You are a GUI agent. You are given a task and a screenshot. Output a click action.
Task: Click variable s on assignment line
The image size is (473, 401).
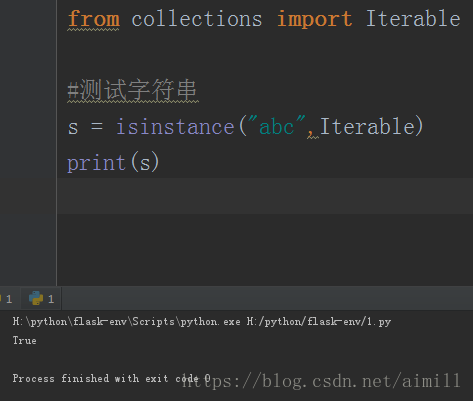coord(73,128)
